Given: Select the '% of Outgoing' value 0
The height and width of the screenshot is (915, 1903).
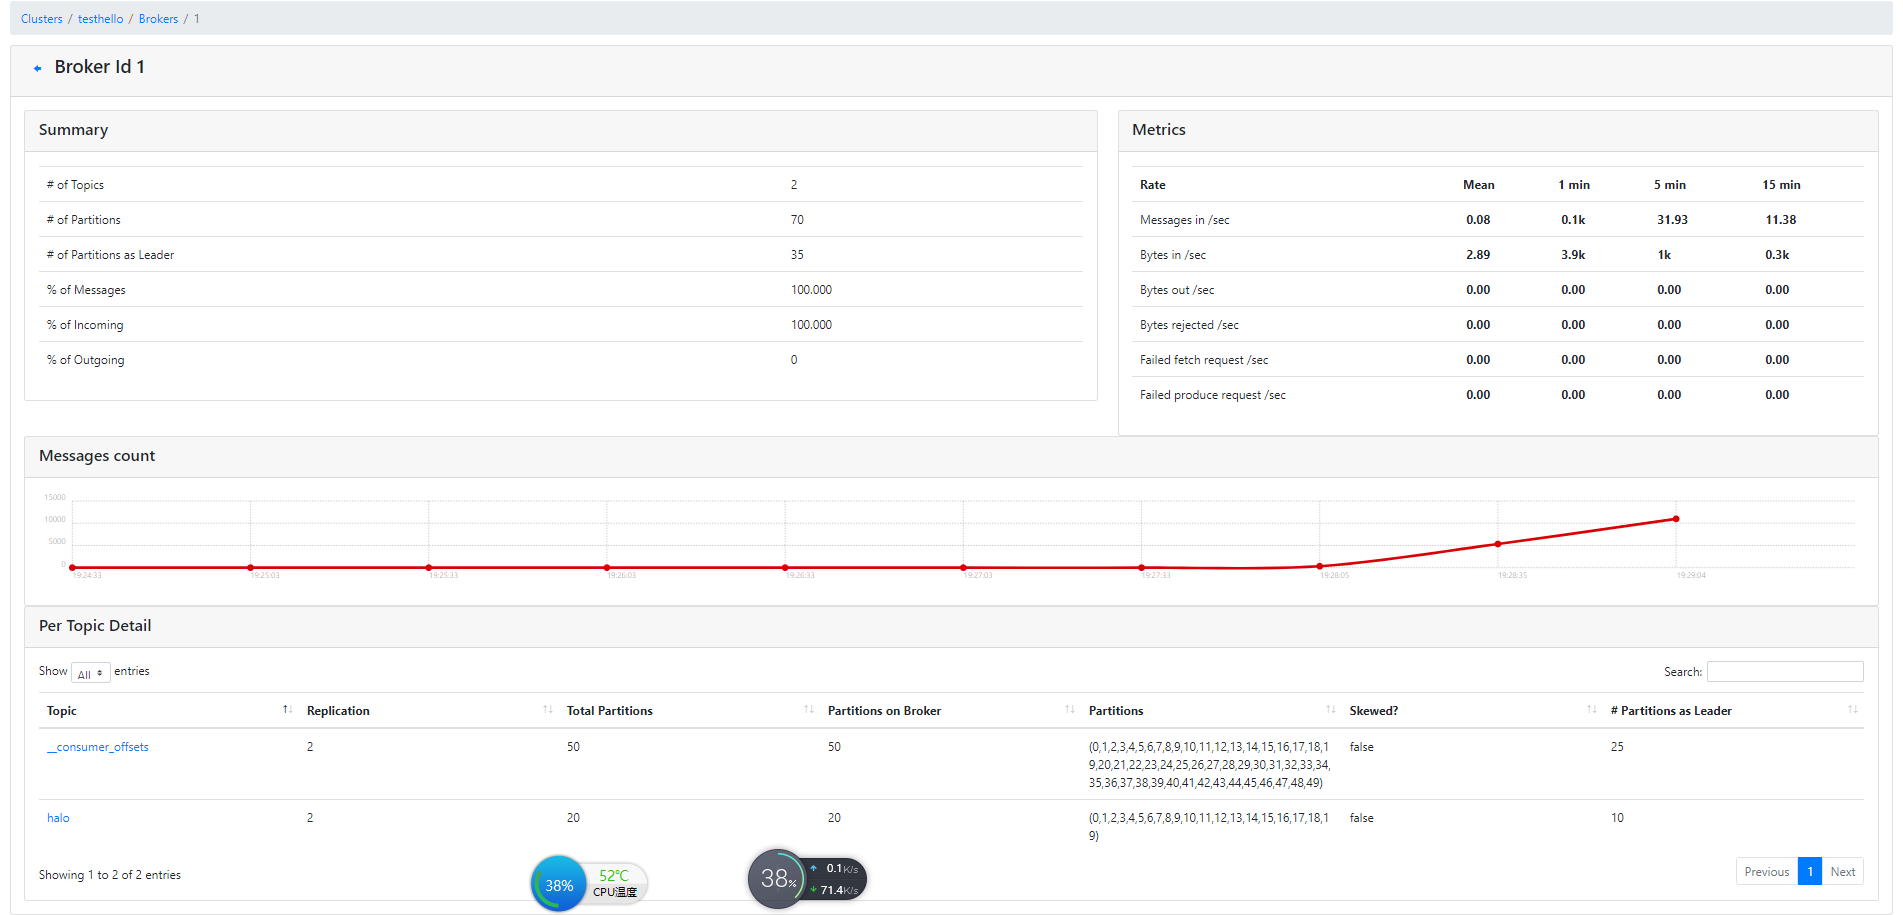Looking at the screenshot, I should point(794,360).
